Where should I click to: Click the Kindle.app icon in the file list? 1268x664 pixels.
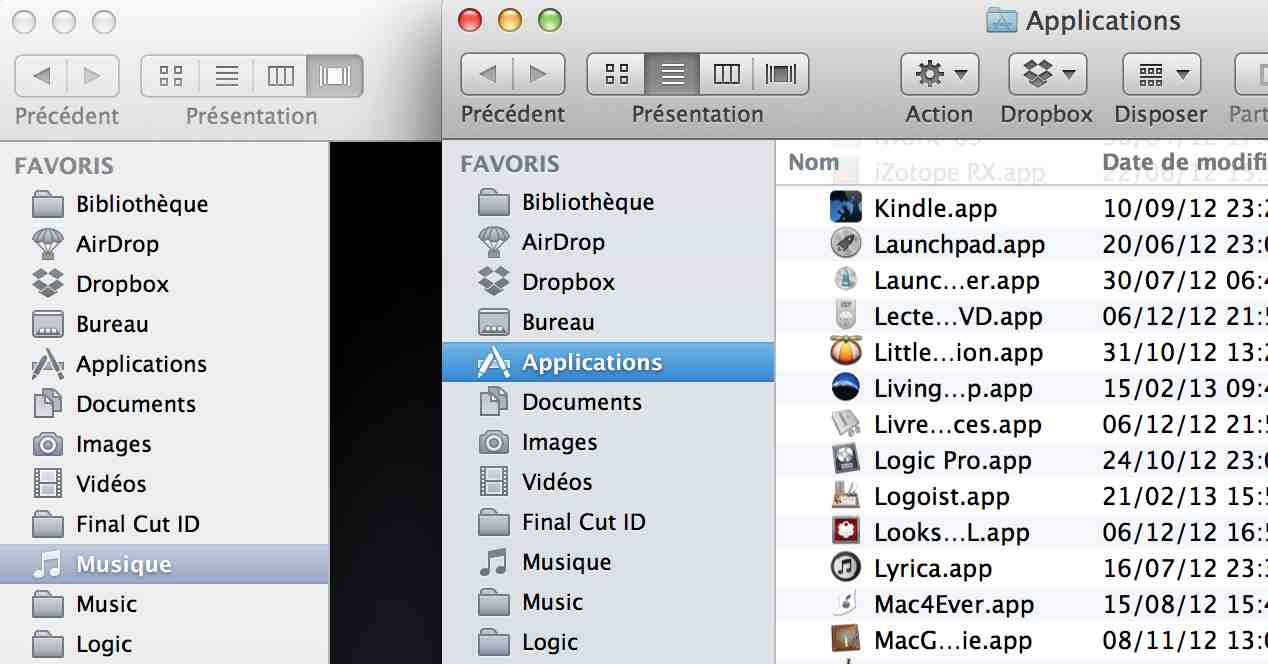pyautogui.click(x=846, y=208)
